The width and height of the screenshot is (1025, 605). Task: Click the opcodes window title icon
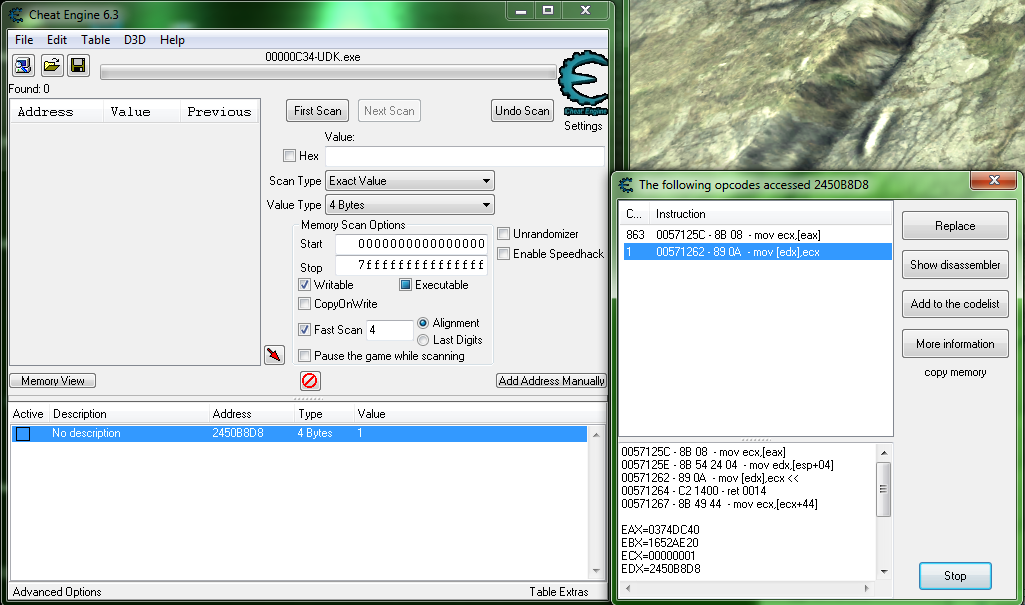626,184
